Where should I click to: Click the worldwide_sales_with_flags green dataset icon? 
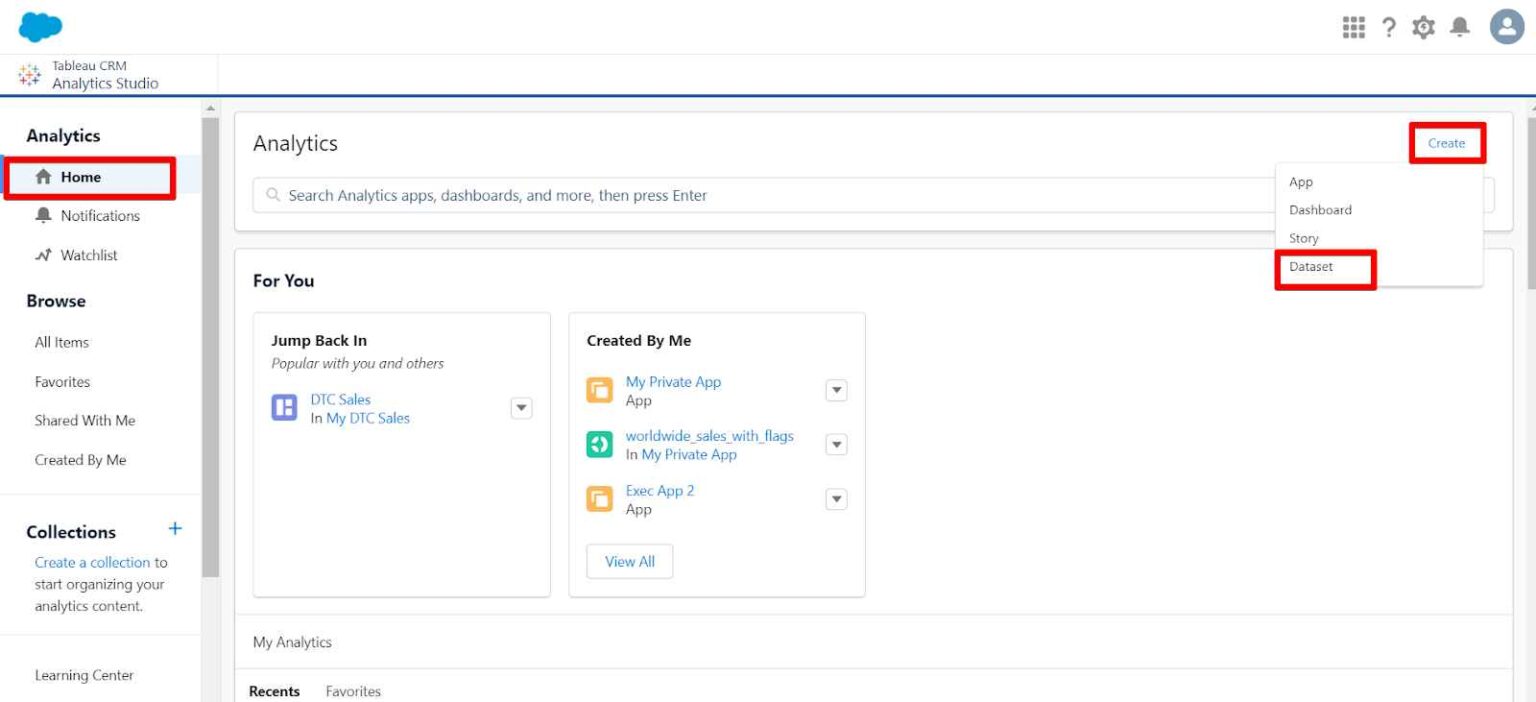pyautogui.click(x=599, y=445)
